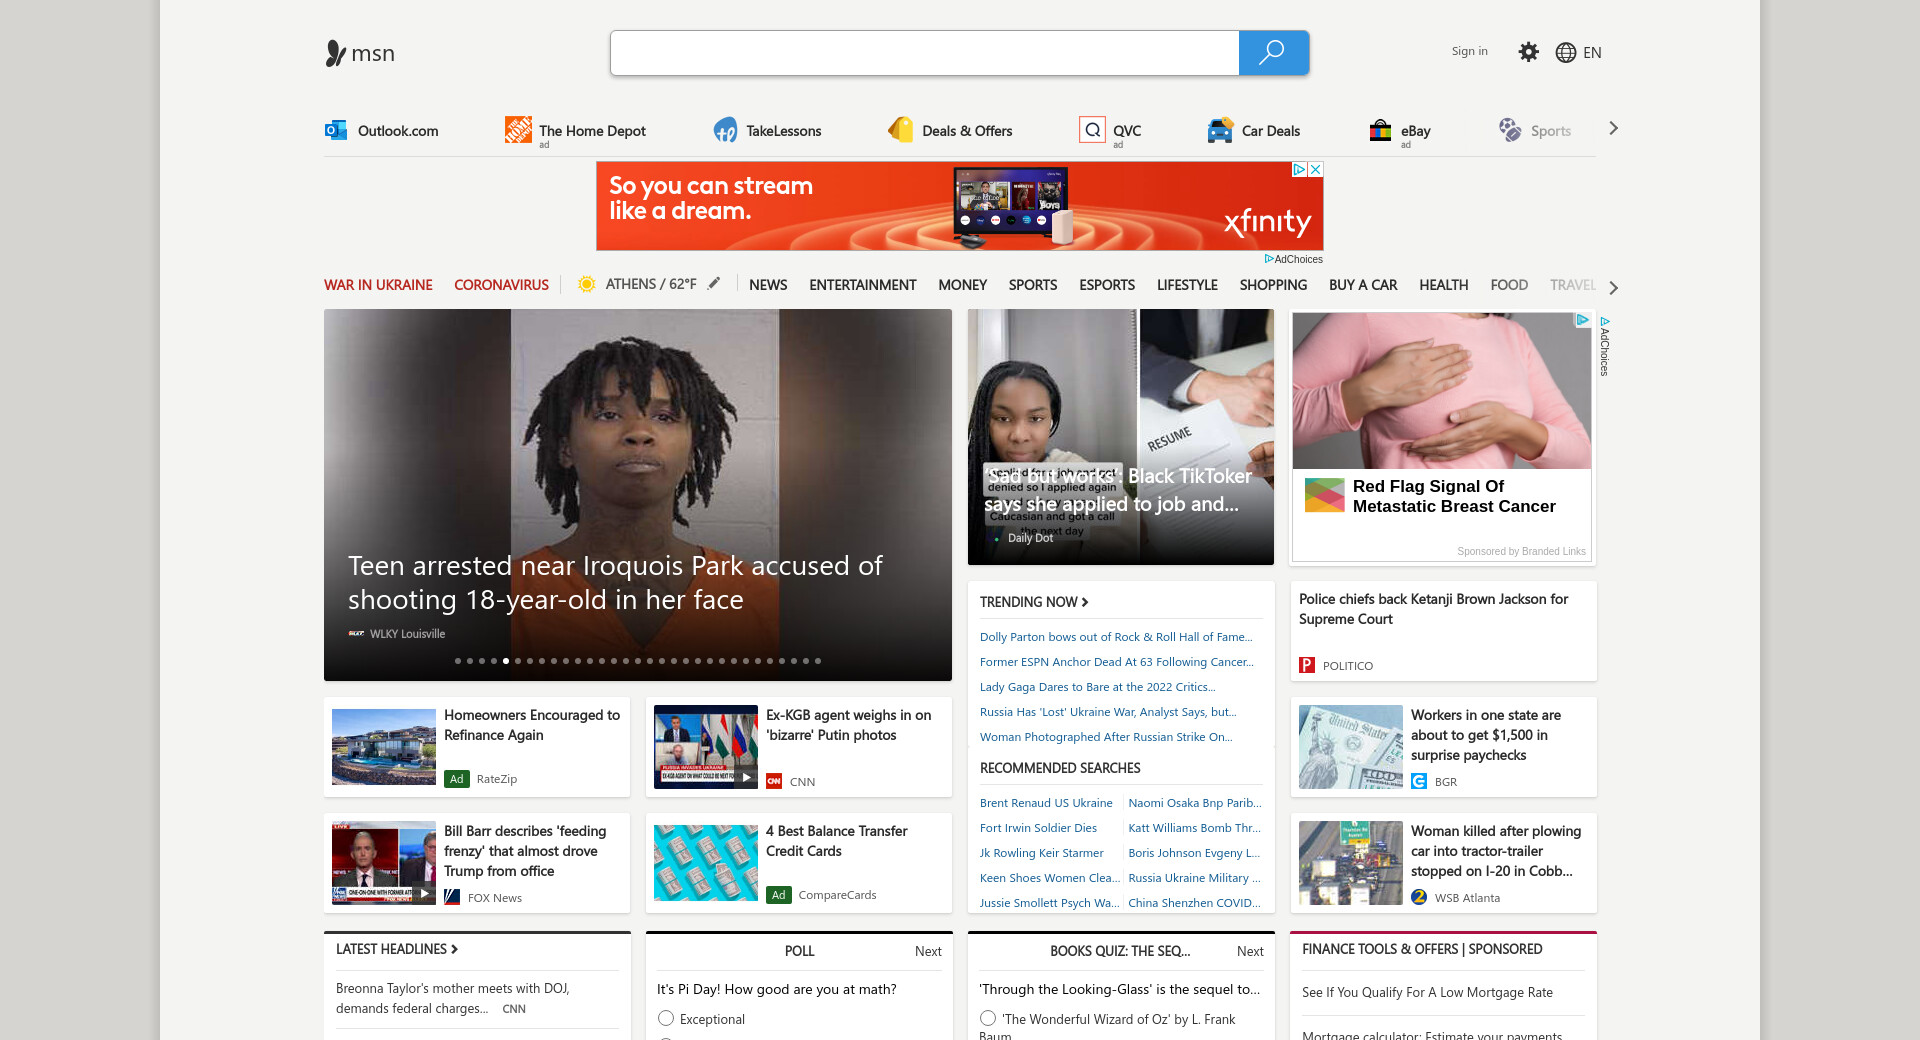Play the Ex-KGB agent Putin video
Image resolution: width=1920 pixels, height=1040 pixels.
point(746,777)
